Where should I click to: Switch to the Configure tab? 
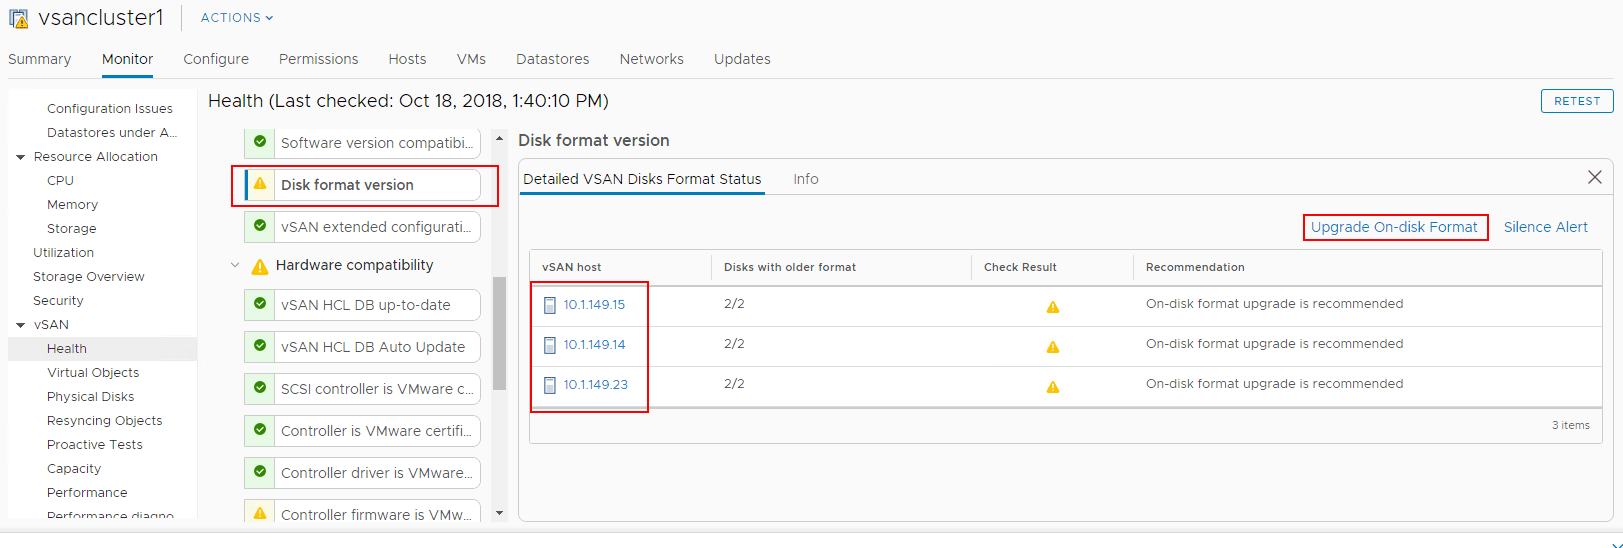[216, 59]
